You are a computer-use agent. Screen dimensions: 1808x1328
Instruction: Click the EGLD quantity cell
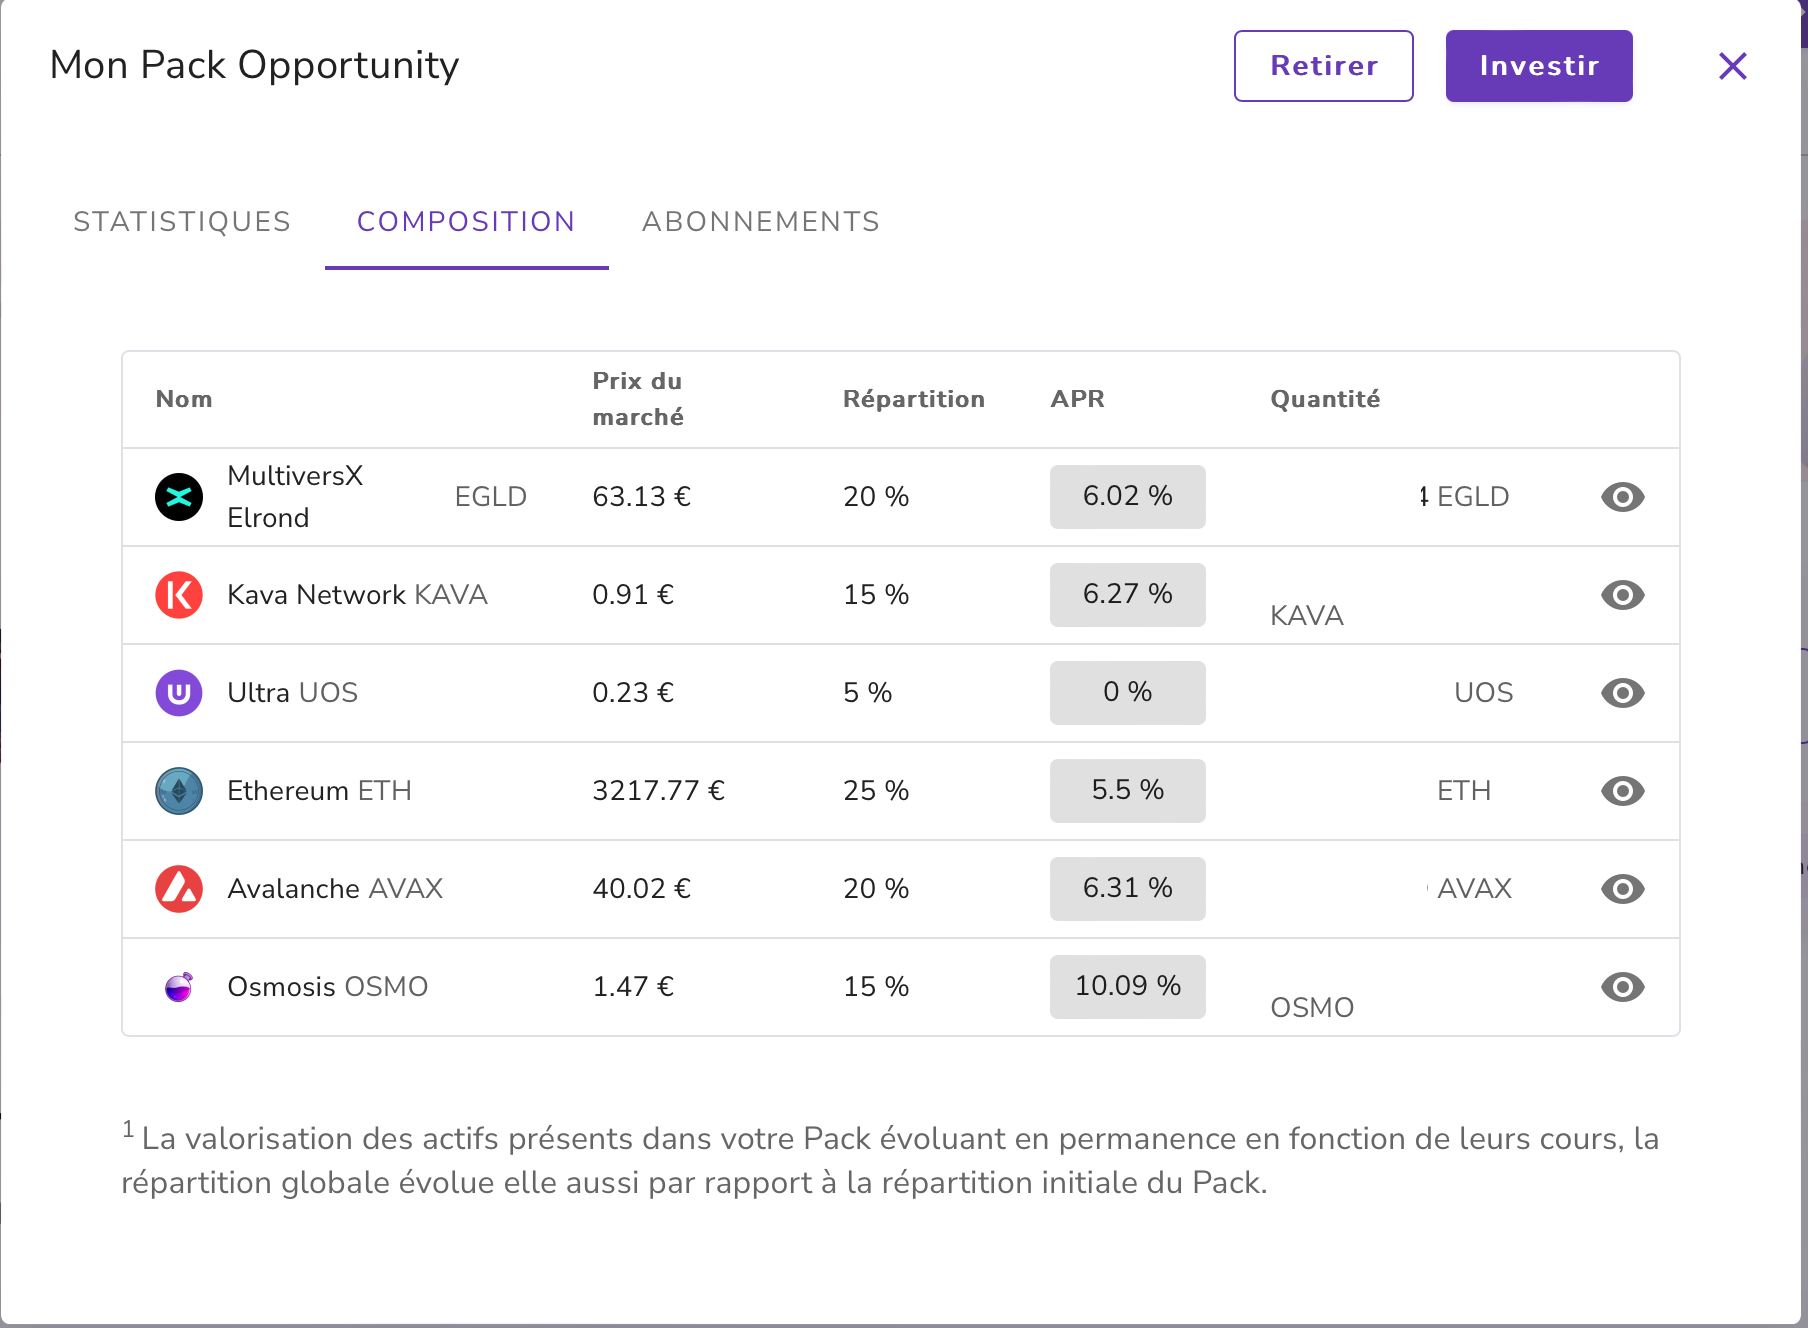tap(1464, 497)
